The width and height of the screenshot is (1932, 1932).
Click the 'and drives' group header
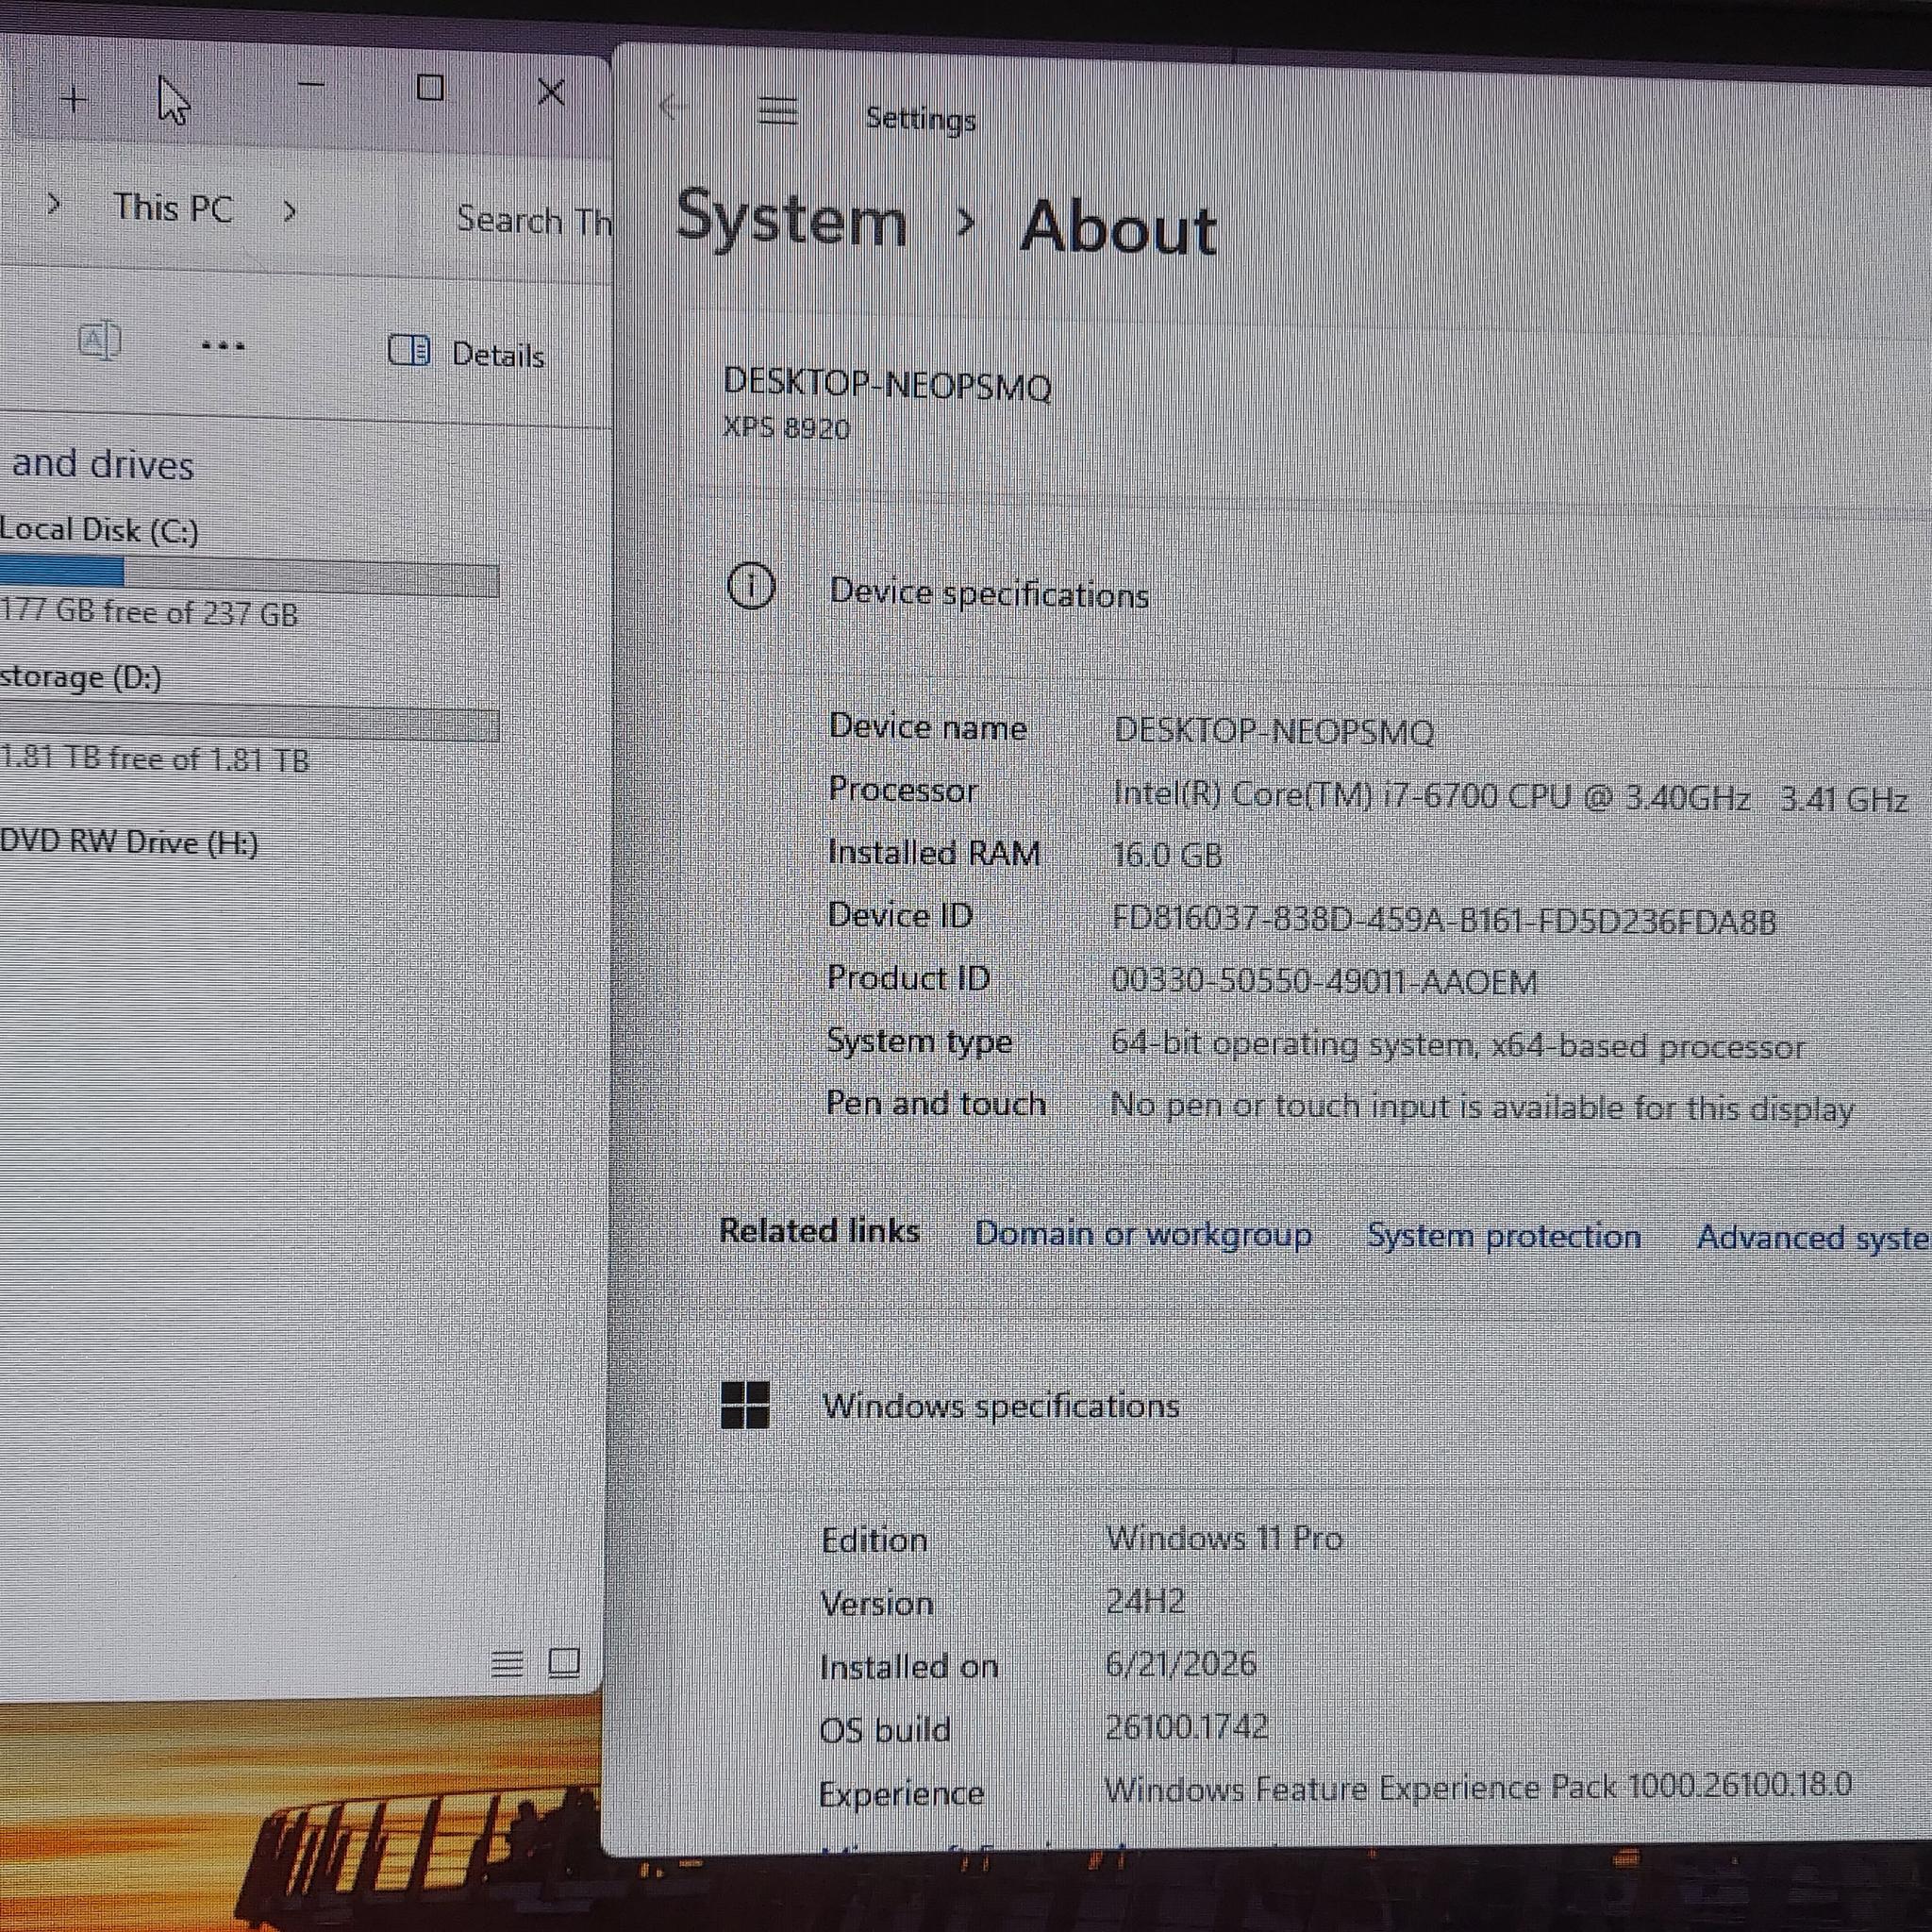103,465
